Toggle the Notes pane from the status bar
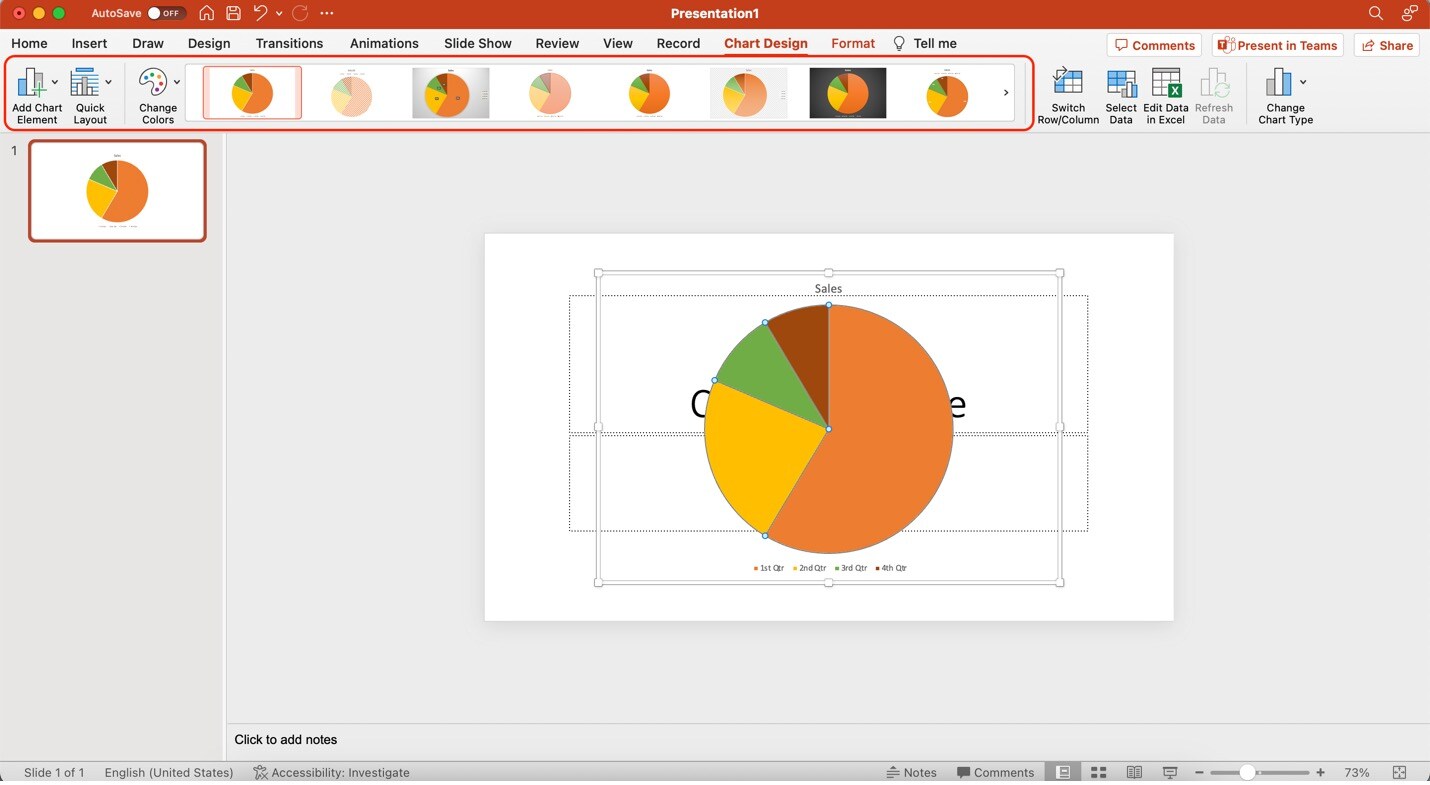Image resolution: width=1430 pixels, height=785 pixels. tap(911, 772)
